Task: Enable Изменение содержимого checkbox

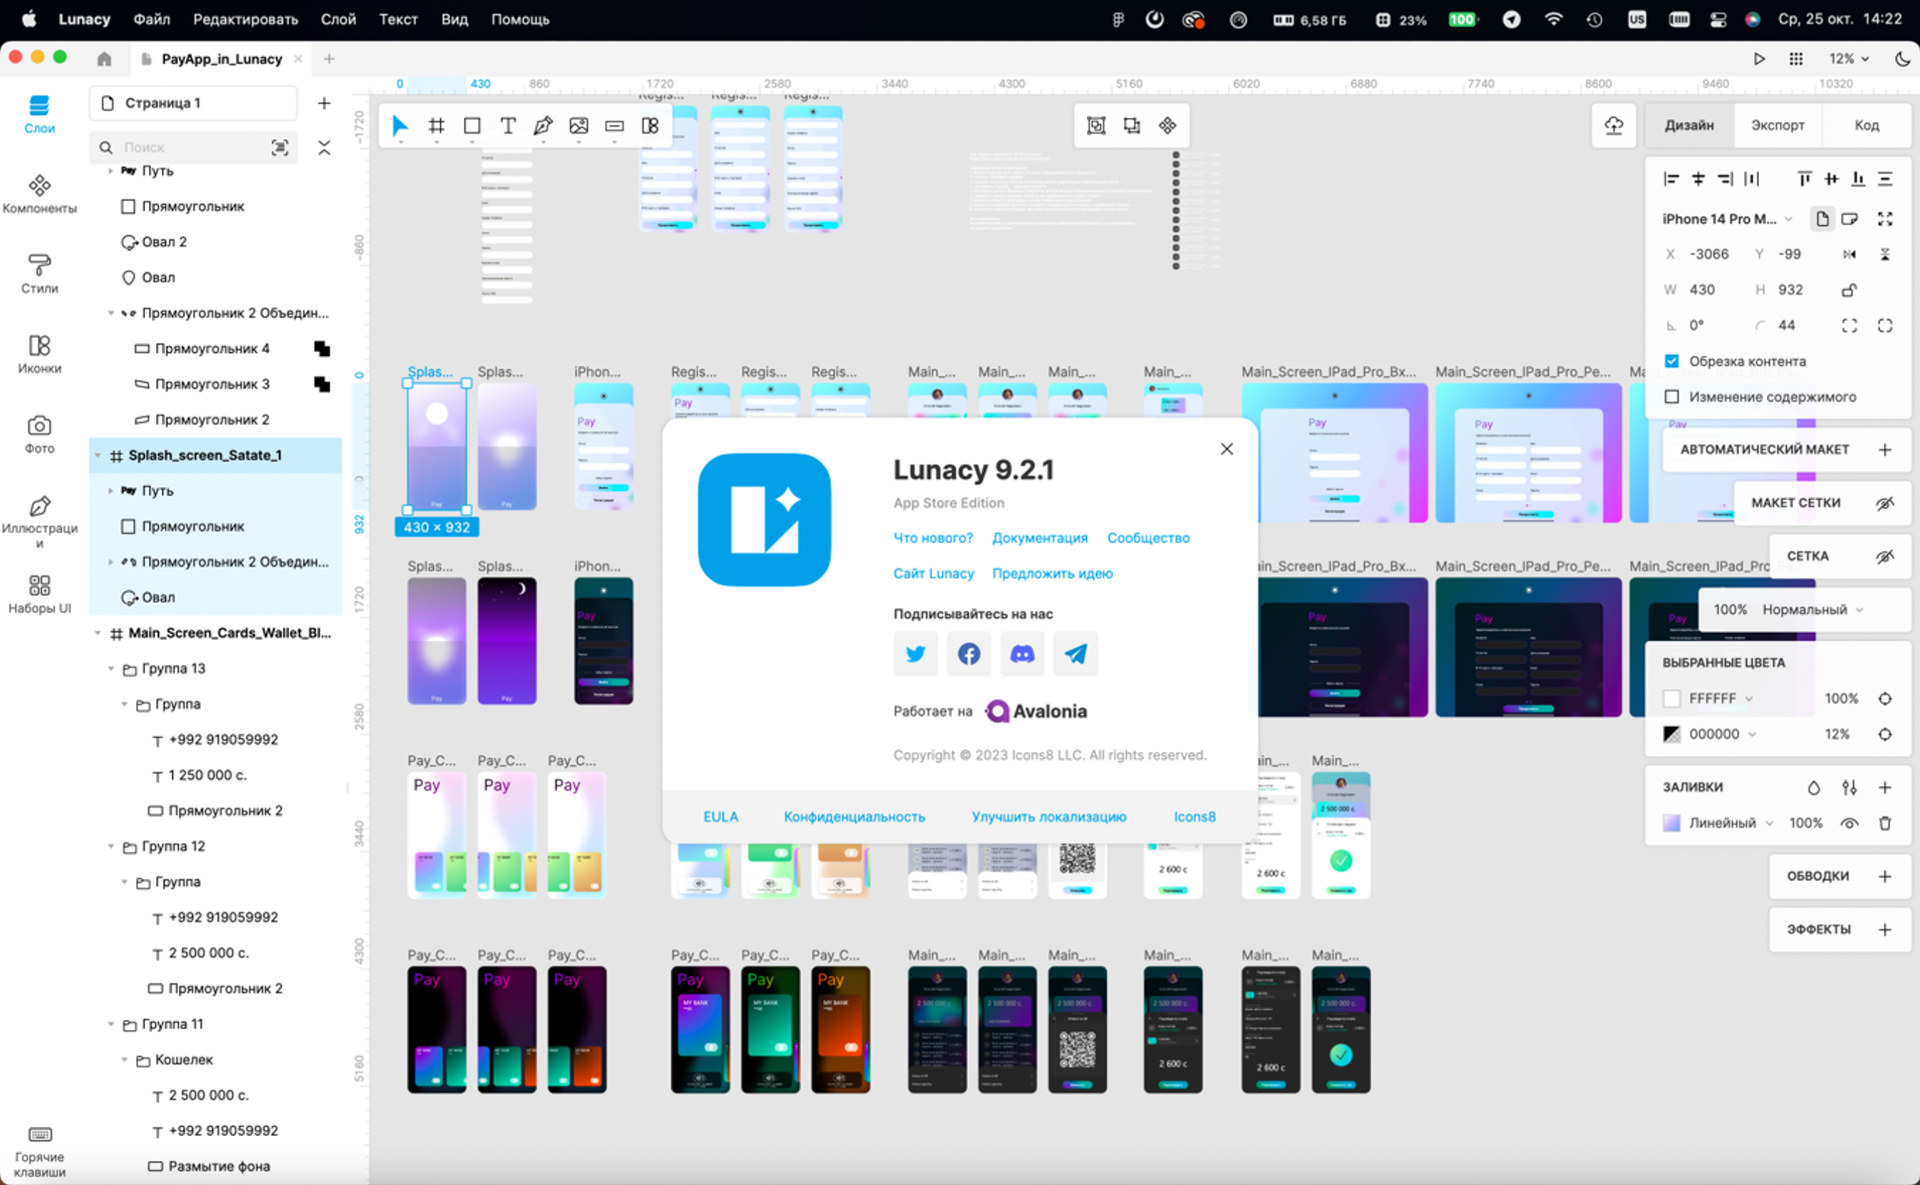Action: tap(1672, 397)
